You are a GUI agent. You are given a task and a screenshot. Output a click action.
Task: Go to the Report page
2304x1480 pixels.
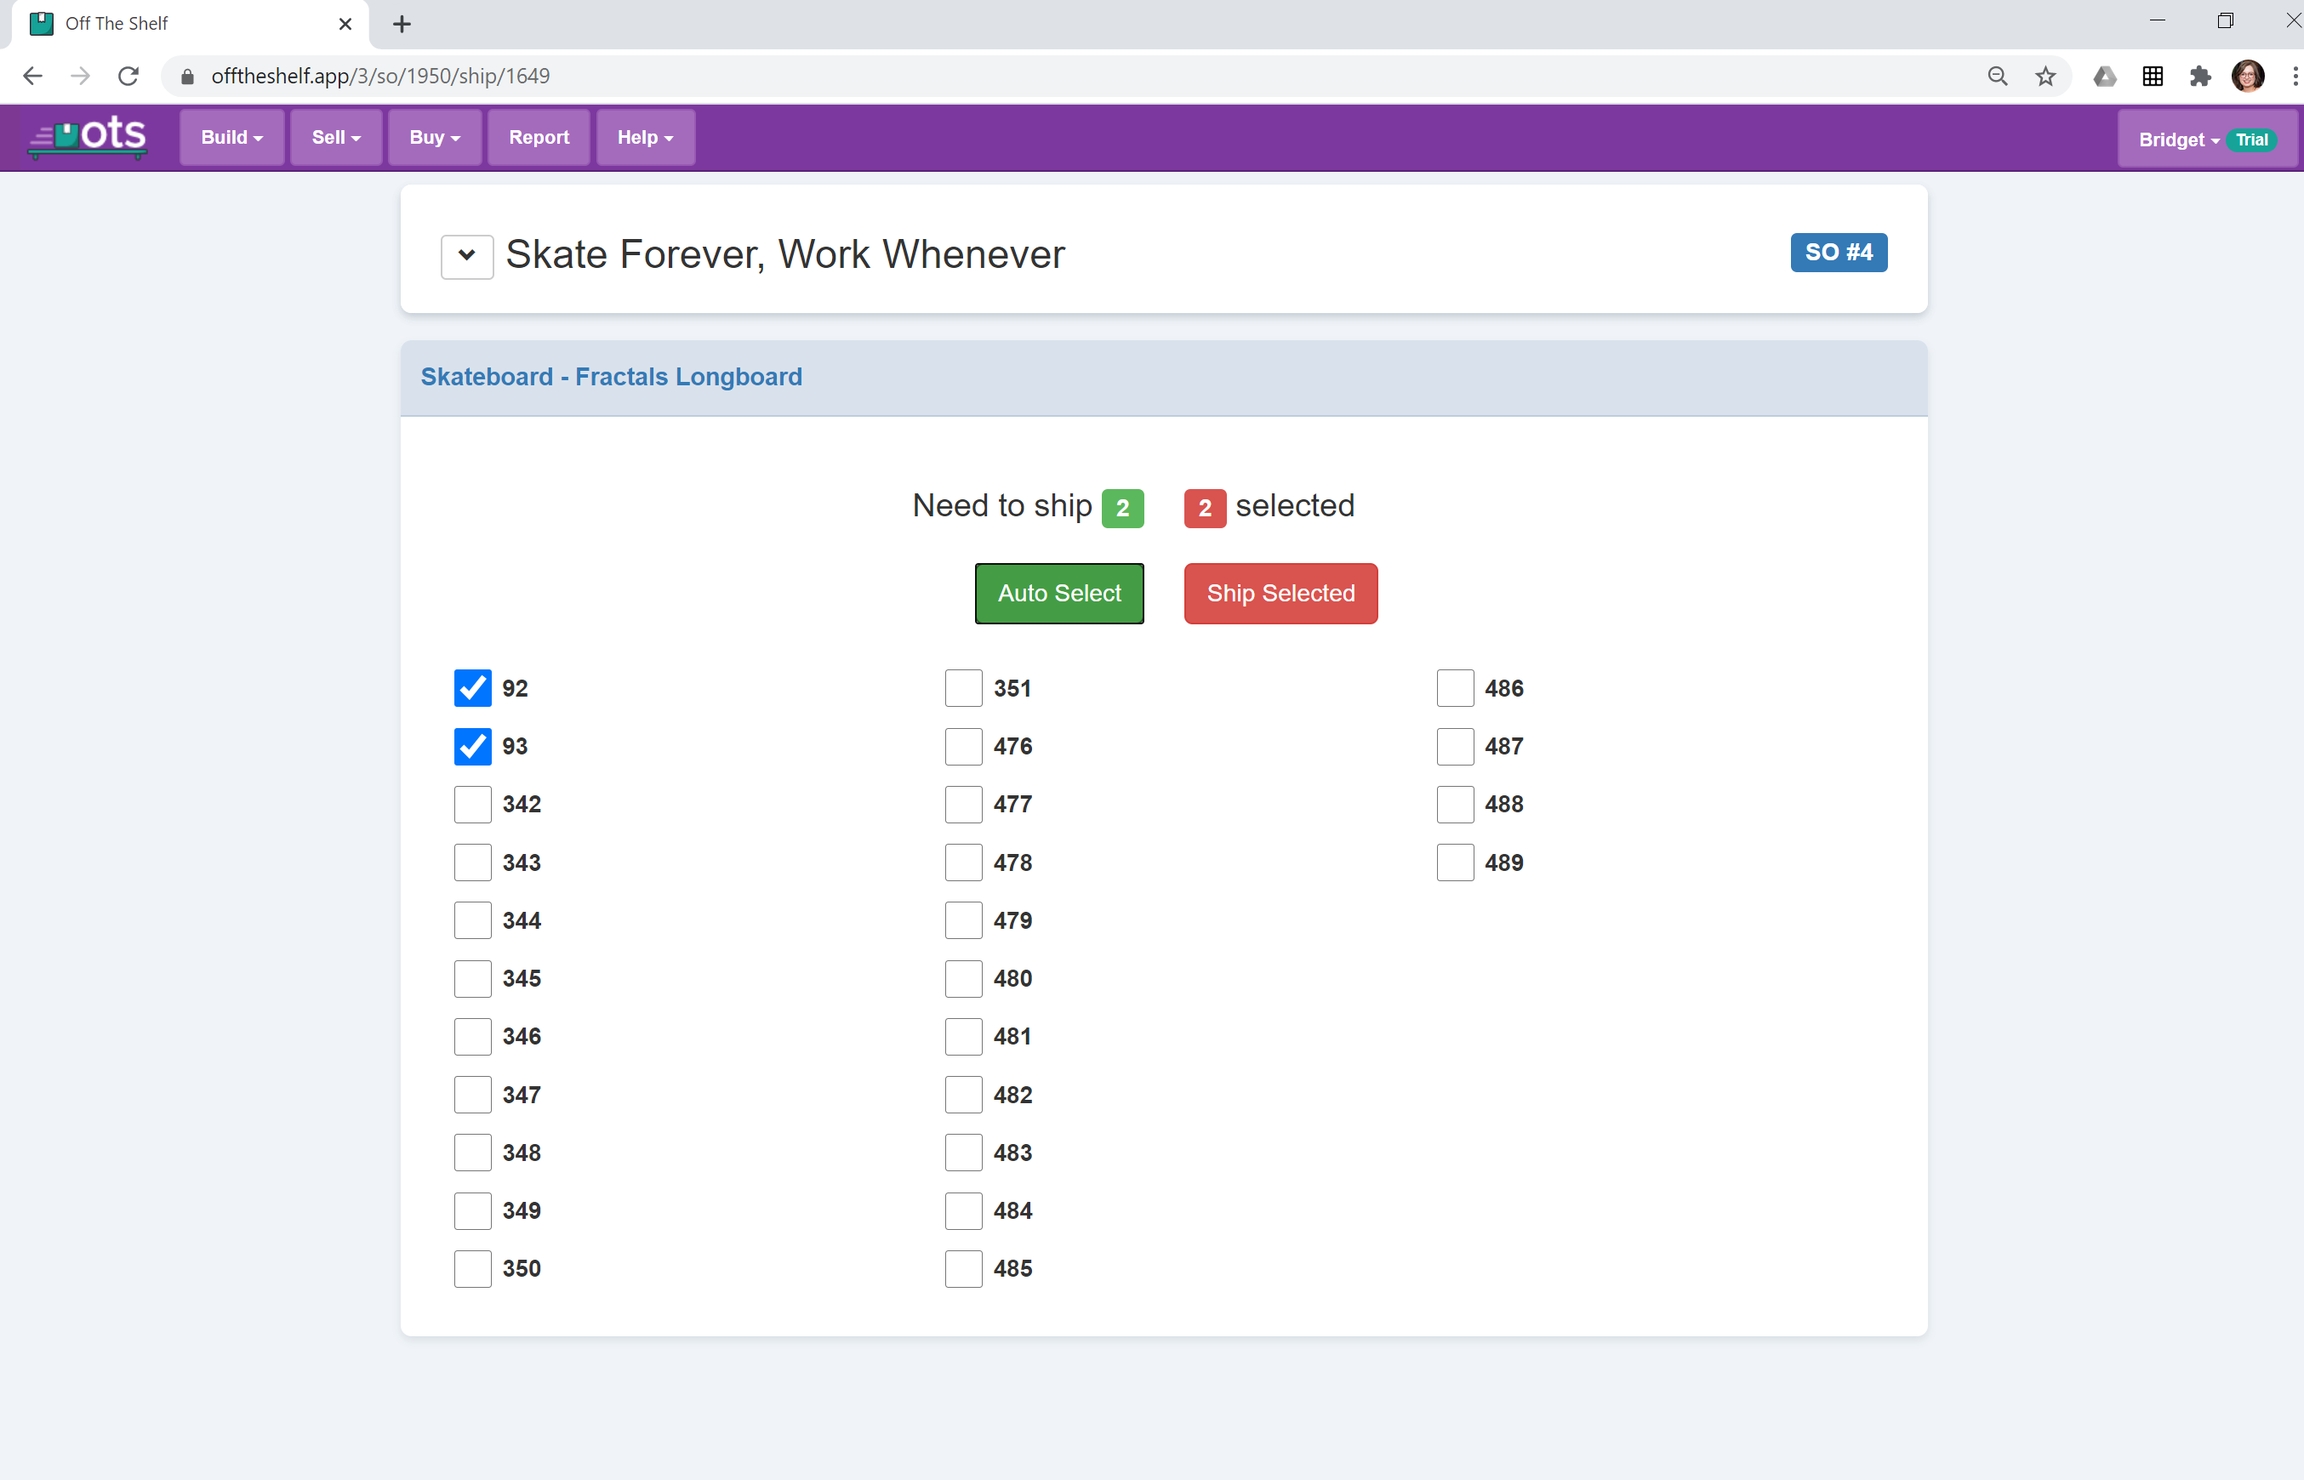pos(538,137)
